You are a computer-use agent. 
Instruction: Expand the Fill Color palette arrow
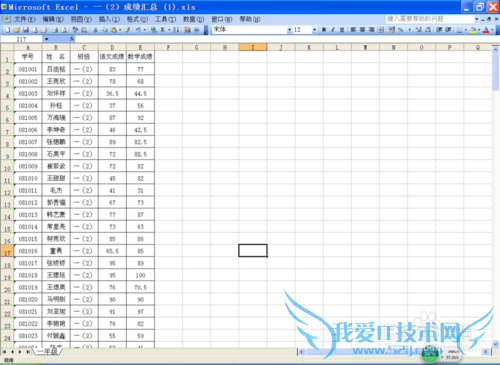pos(479,30)
